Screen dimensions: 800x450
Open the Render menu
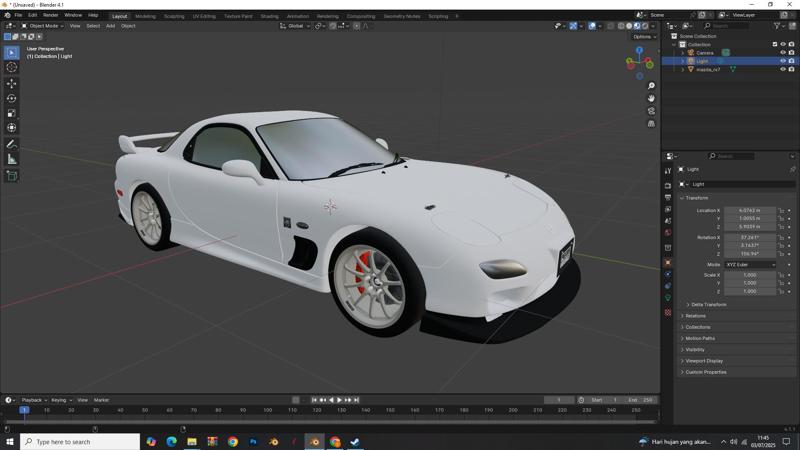coord(50,15)
